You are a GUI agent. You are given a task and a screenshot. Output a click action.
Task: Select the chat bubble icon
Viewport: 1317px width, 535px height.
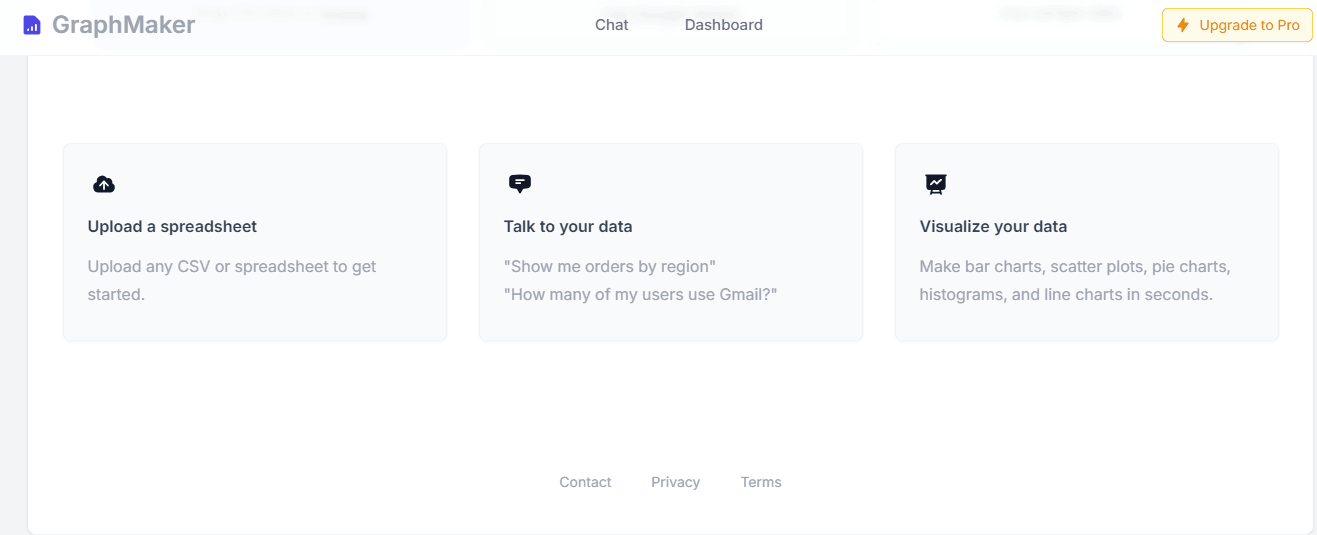520,184
